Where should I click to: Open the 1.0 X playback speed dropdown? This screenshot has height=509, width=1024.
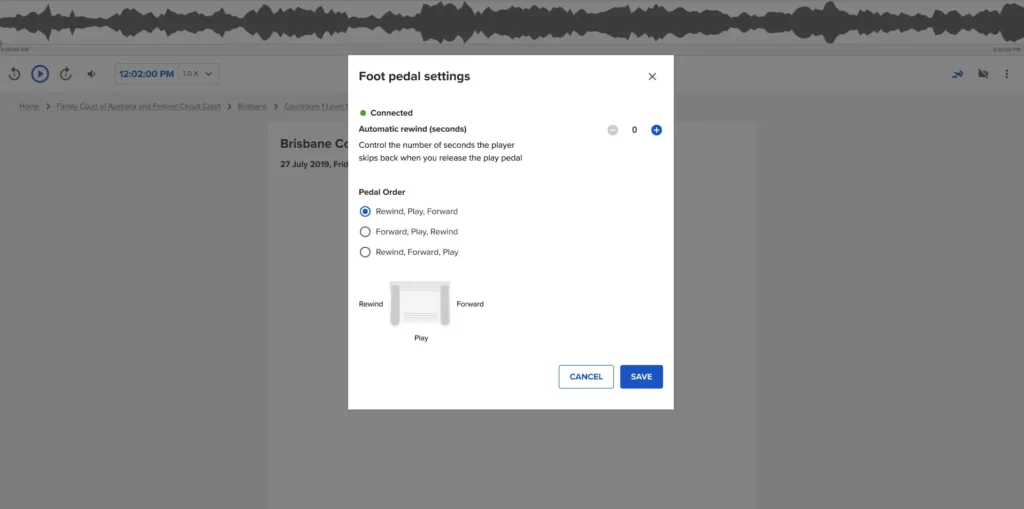click(x=198, y=74)
